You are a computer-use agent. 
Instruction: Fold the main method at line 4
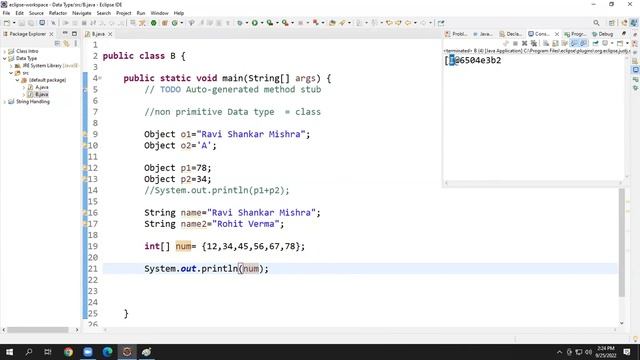100,78
